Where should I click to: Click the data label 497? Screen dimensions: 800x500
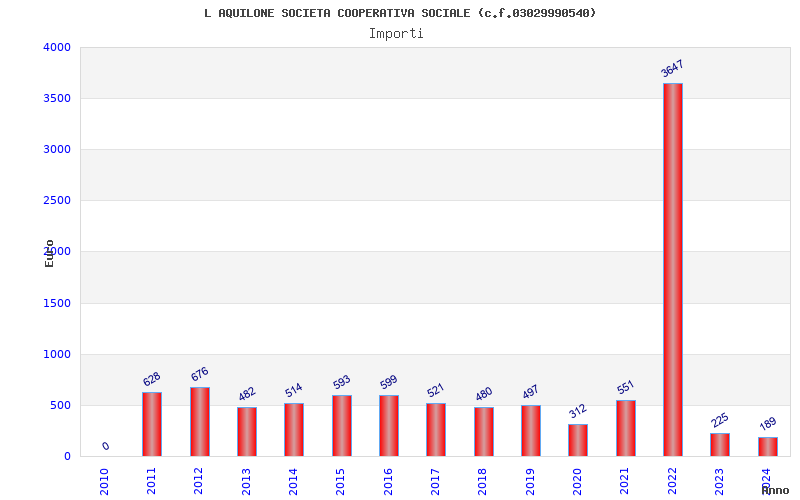[531, 392]
